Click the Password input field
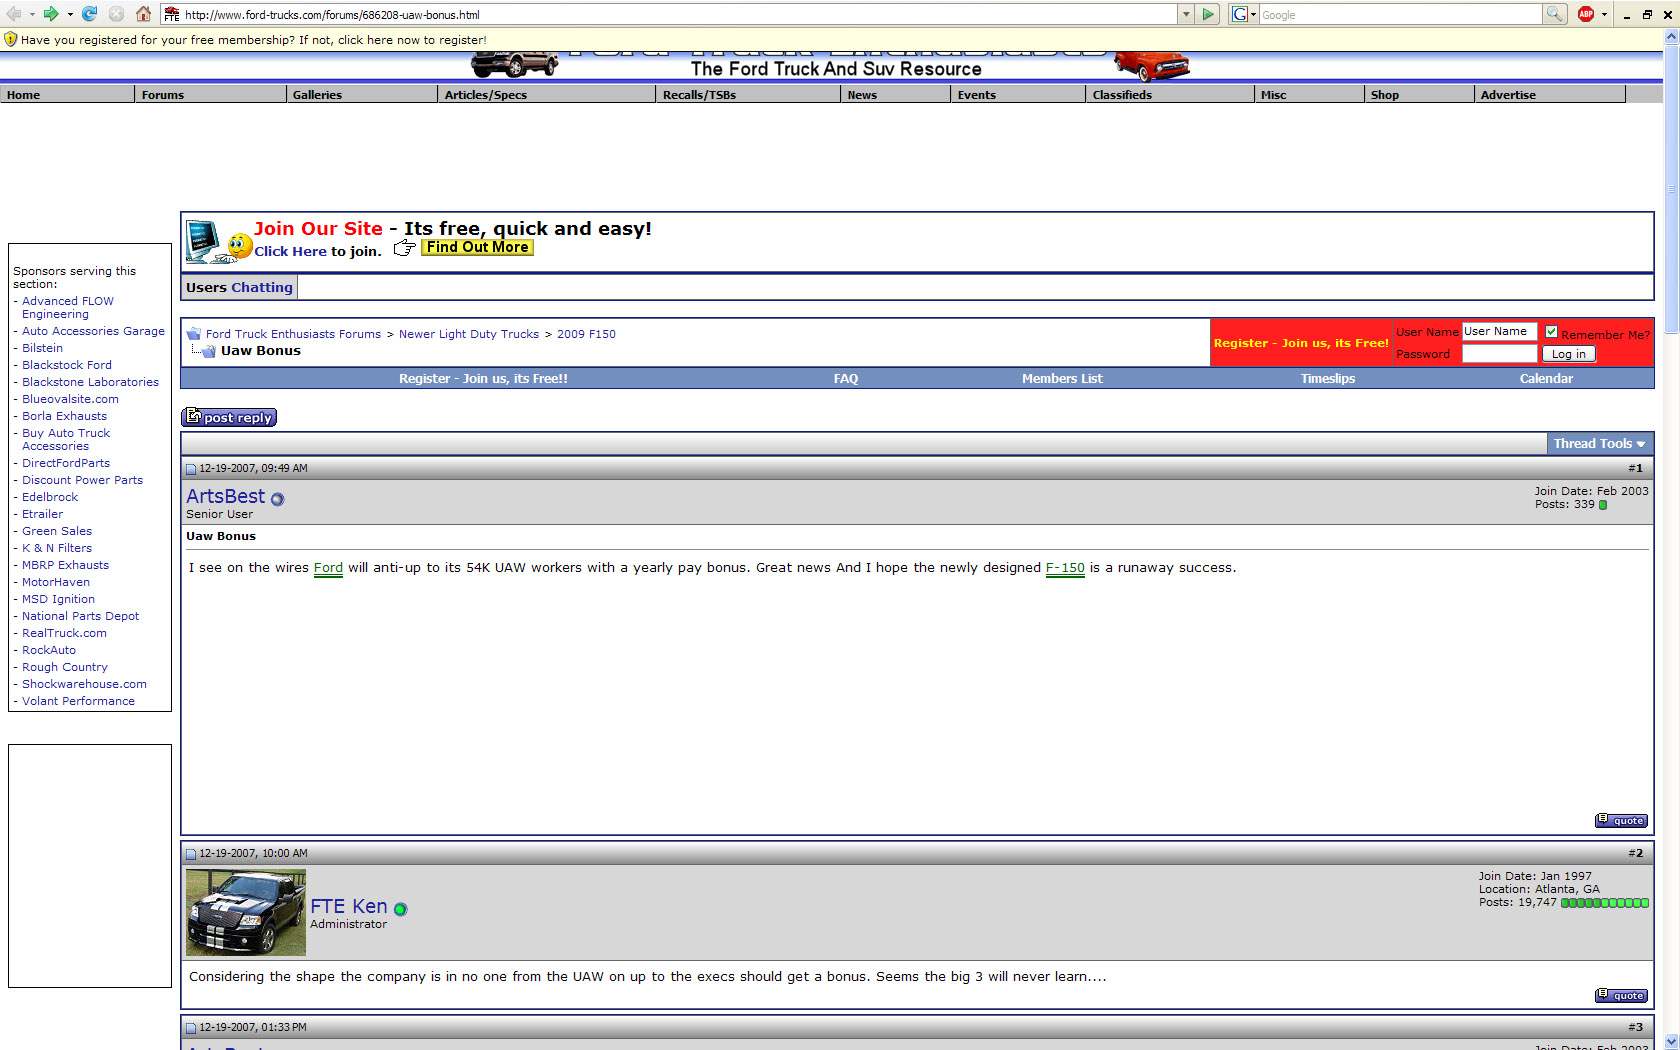 [x=1499, y=354]
